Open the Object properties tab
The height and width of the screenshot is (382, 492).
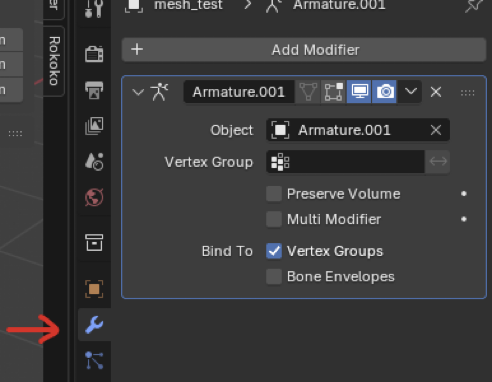click(94, 289)
